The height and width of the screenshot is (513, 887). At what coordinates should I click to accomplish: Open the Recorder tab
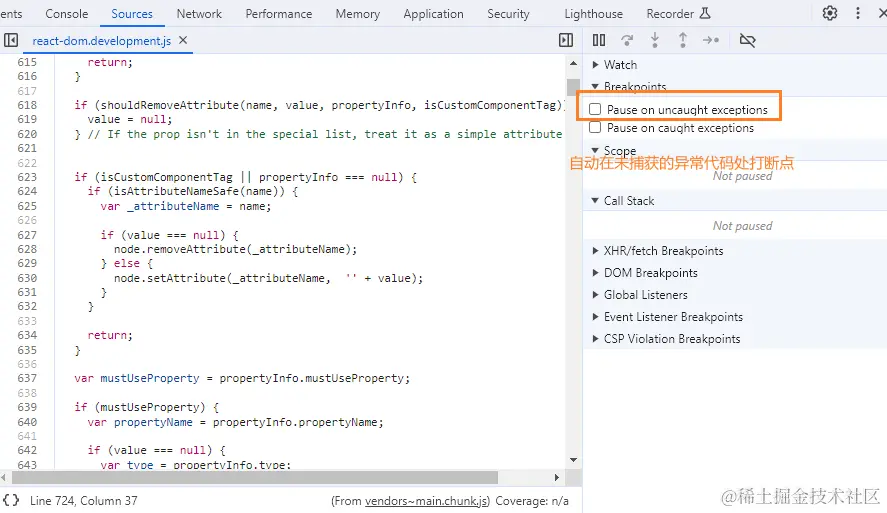click(670, 14)
